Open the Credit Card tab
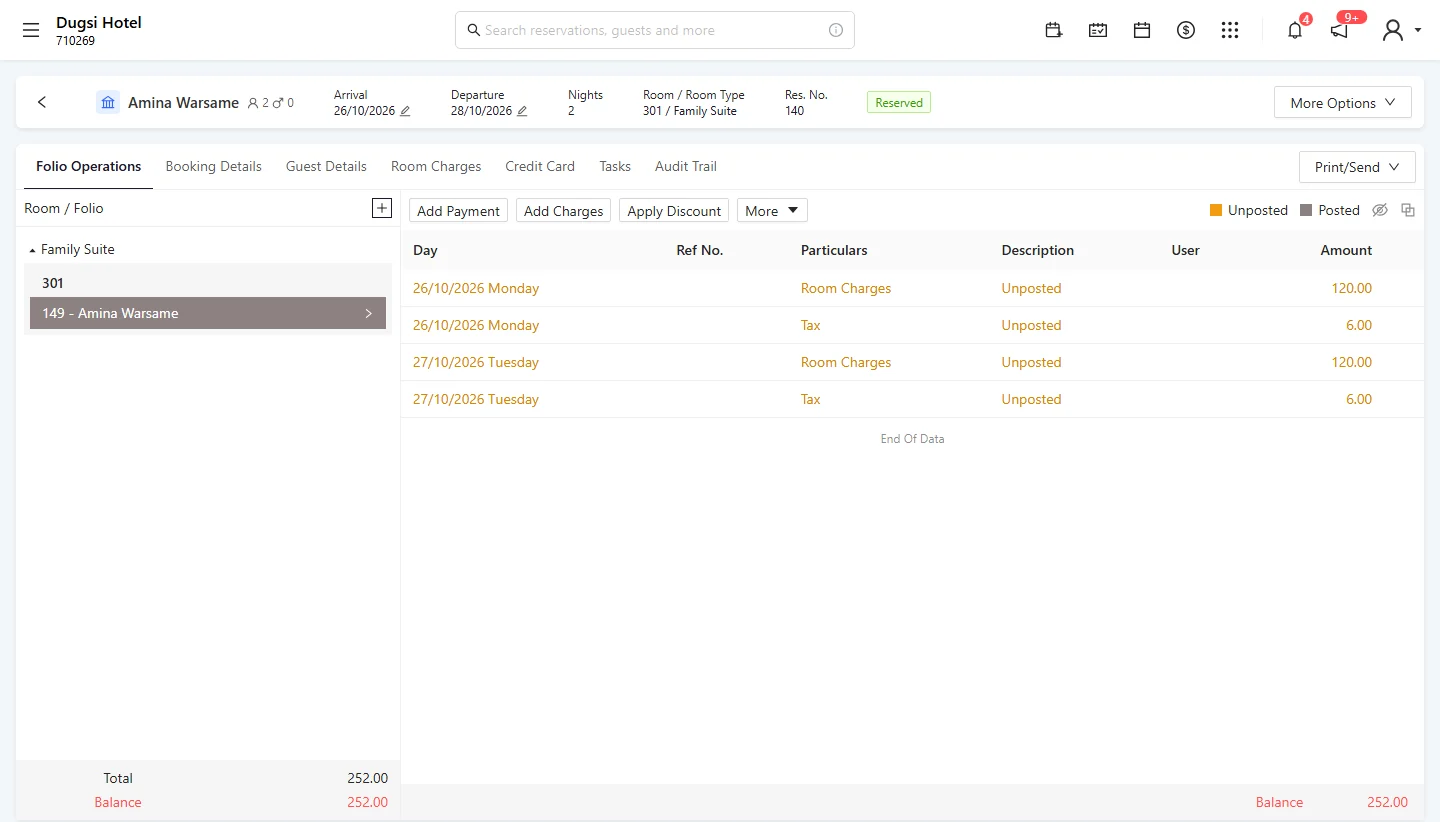 point(540,166)
